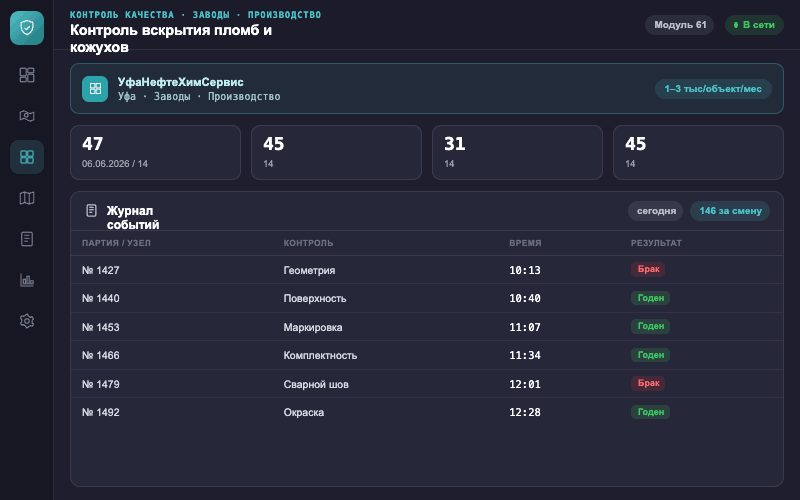Open the camera map icon in sidebar
800x500 pixels.
(27, 116)
